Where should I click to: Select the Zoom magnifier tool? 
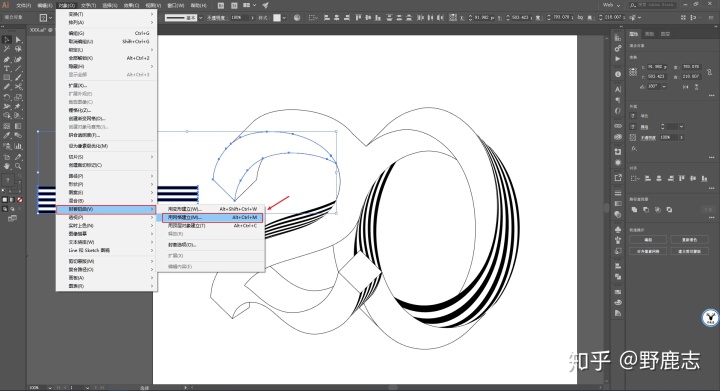click(18, 166)
